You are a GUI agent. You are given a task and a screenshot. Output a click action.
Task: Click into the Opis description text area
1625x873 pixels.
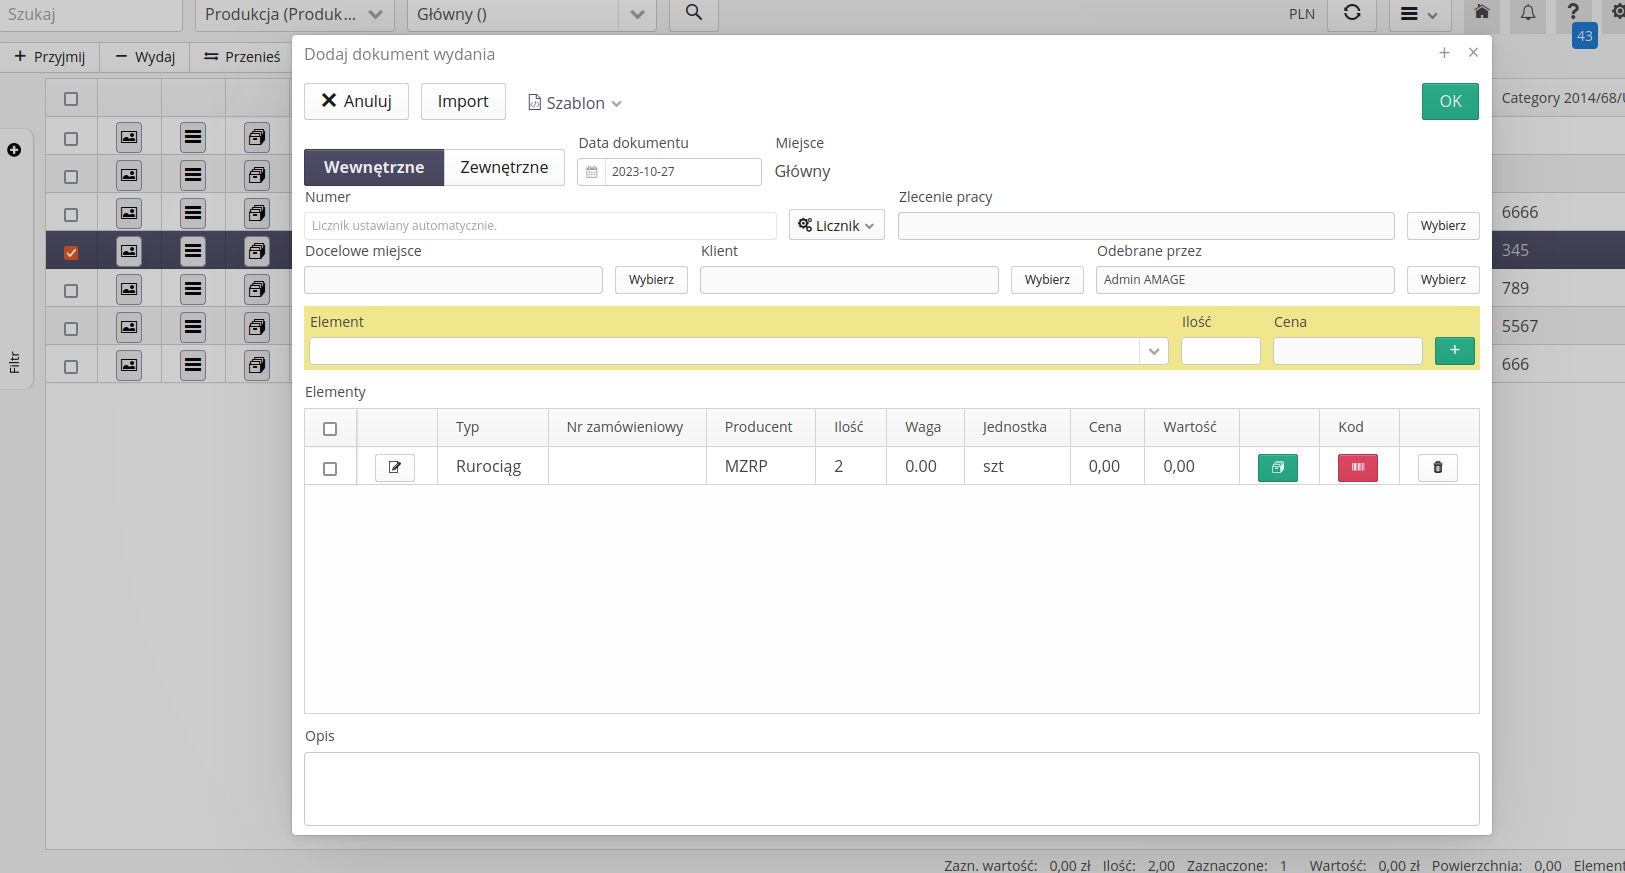(x=891, y=788)
